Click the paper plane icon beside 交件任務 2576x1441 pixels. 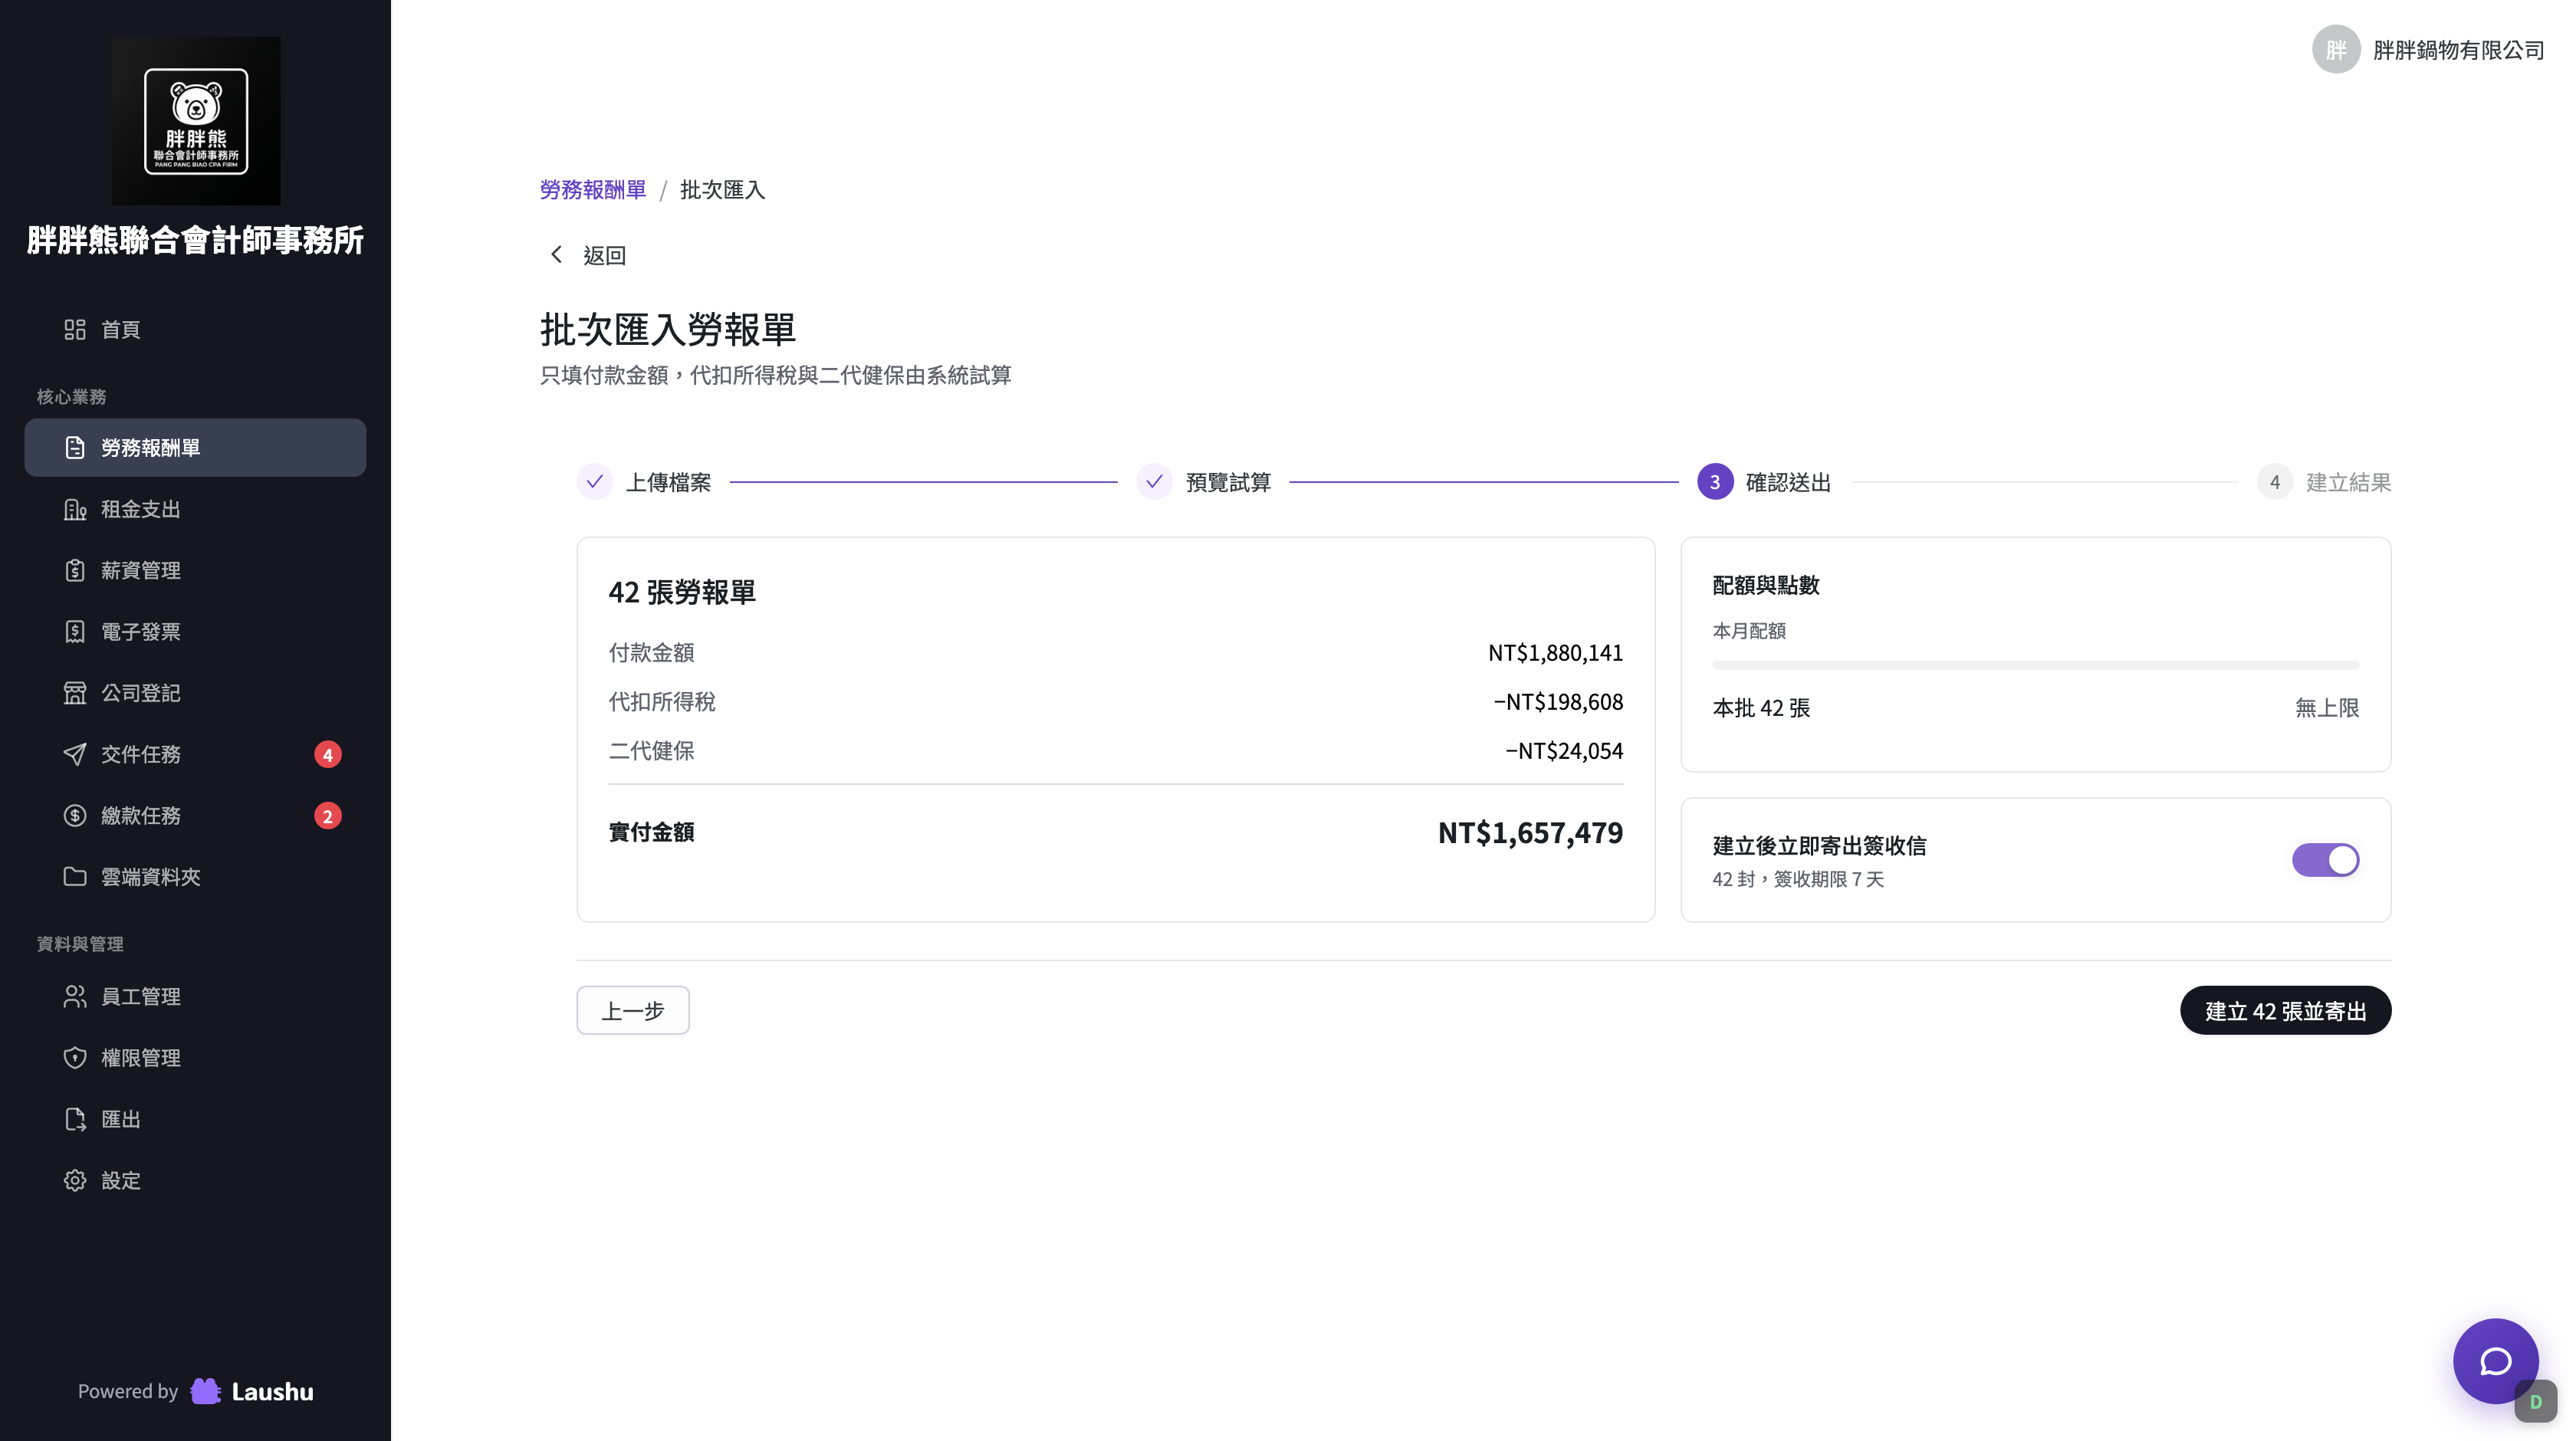coord(75,754)
